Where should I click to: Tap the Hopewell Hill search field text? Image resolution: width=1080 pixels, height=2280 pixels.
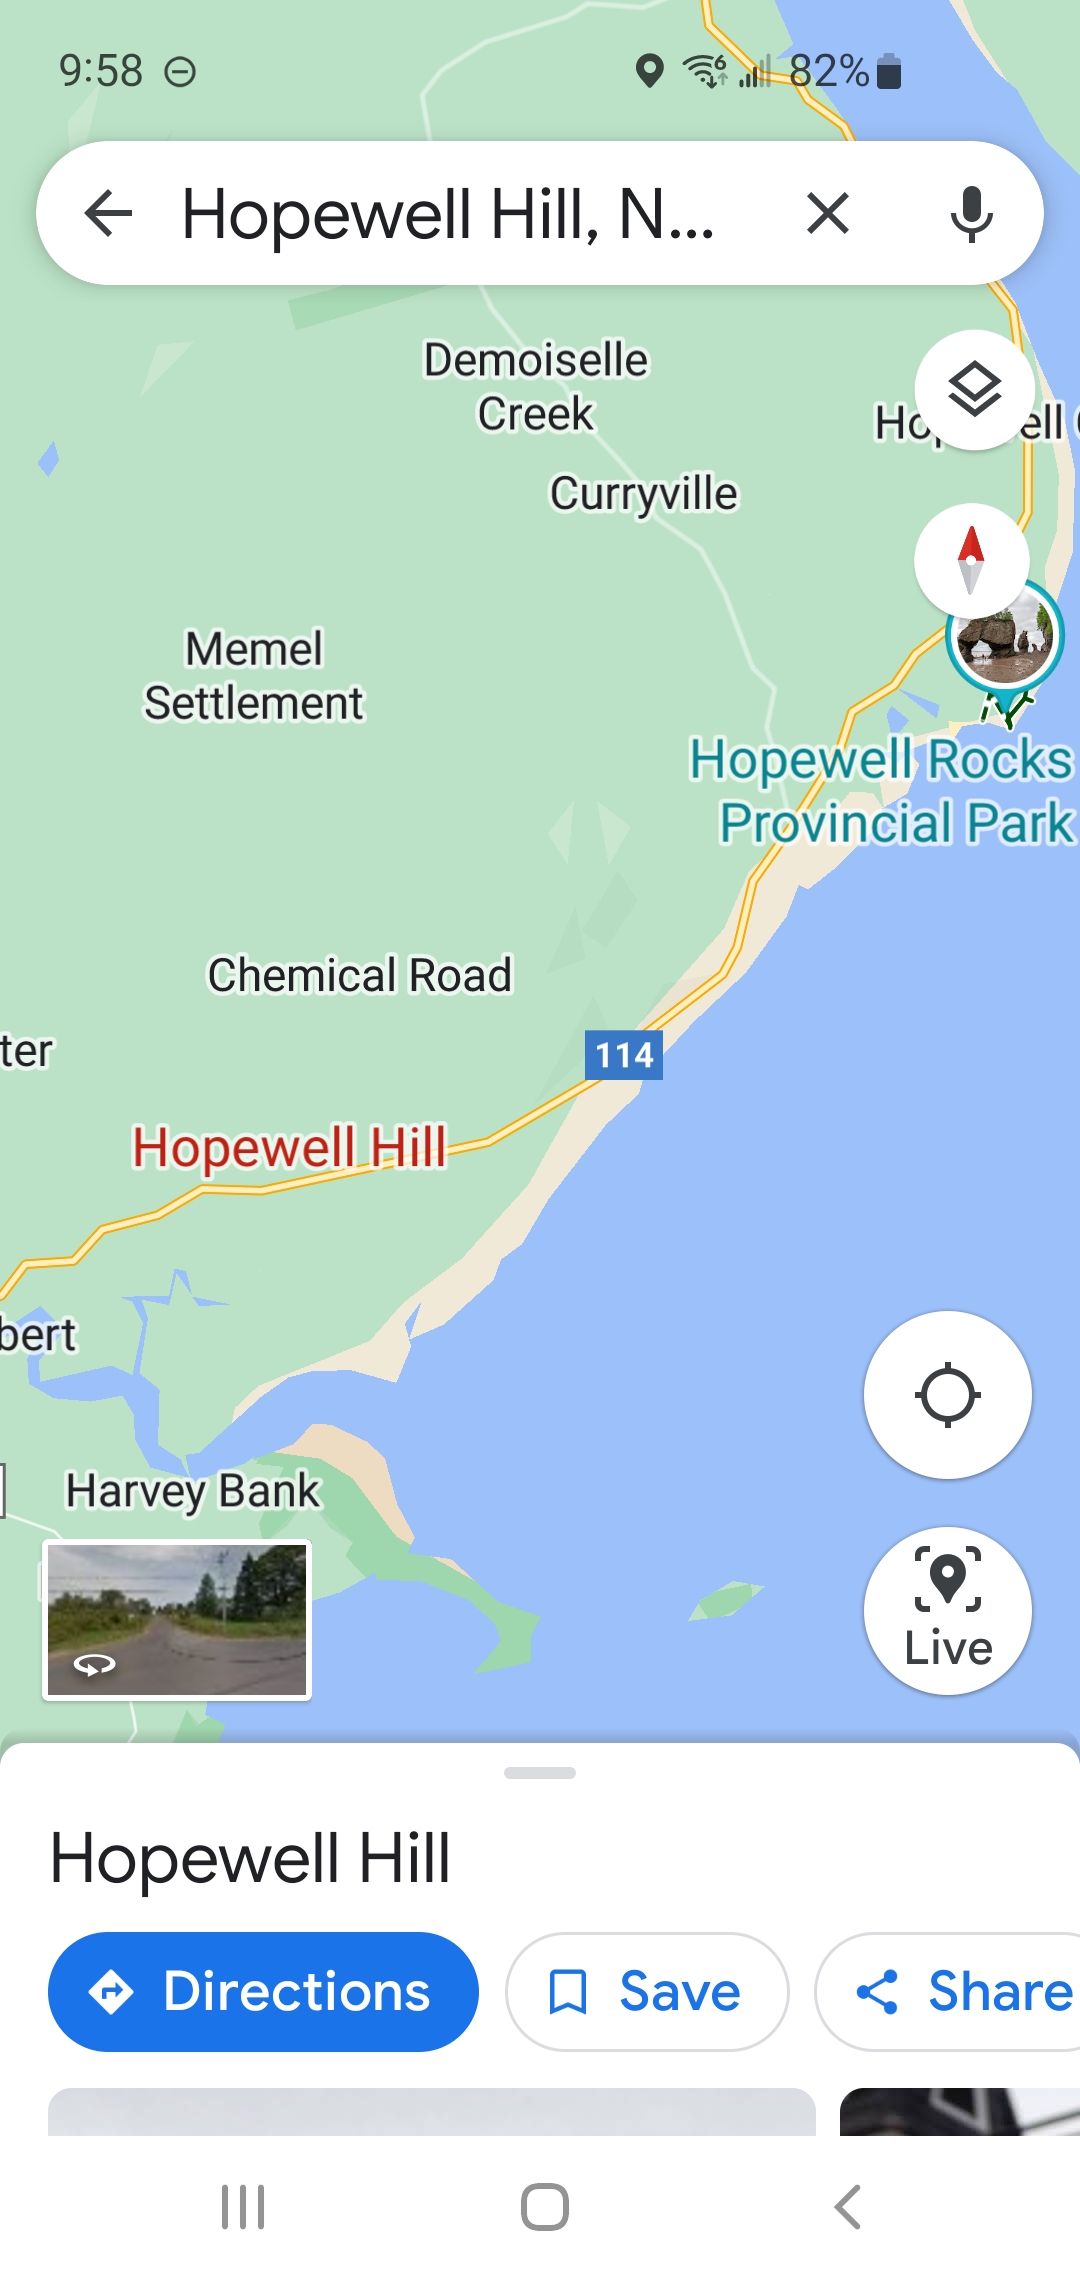pyautogui.click(x=448, y=214)
